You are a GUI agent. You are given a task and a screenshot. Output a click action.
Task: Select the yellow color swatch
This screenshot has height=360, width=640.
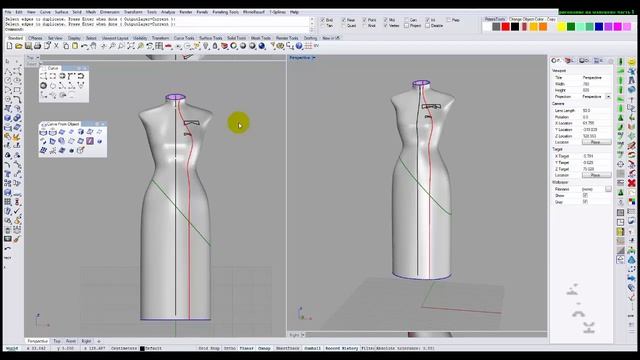click(x=562, y=27)
